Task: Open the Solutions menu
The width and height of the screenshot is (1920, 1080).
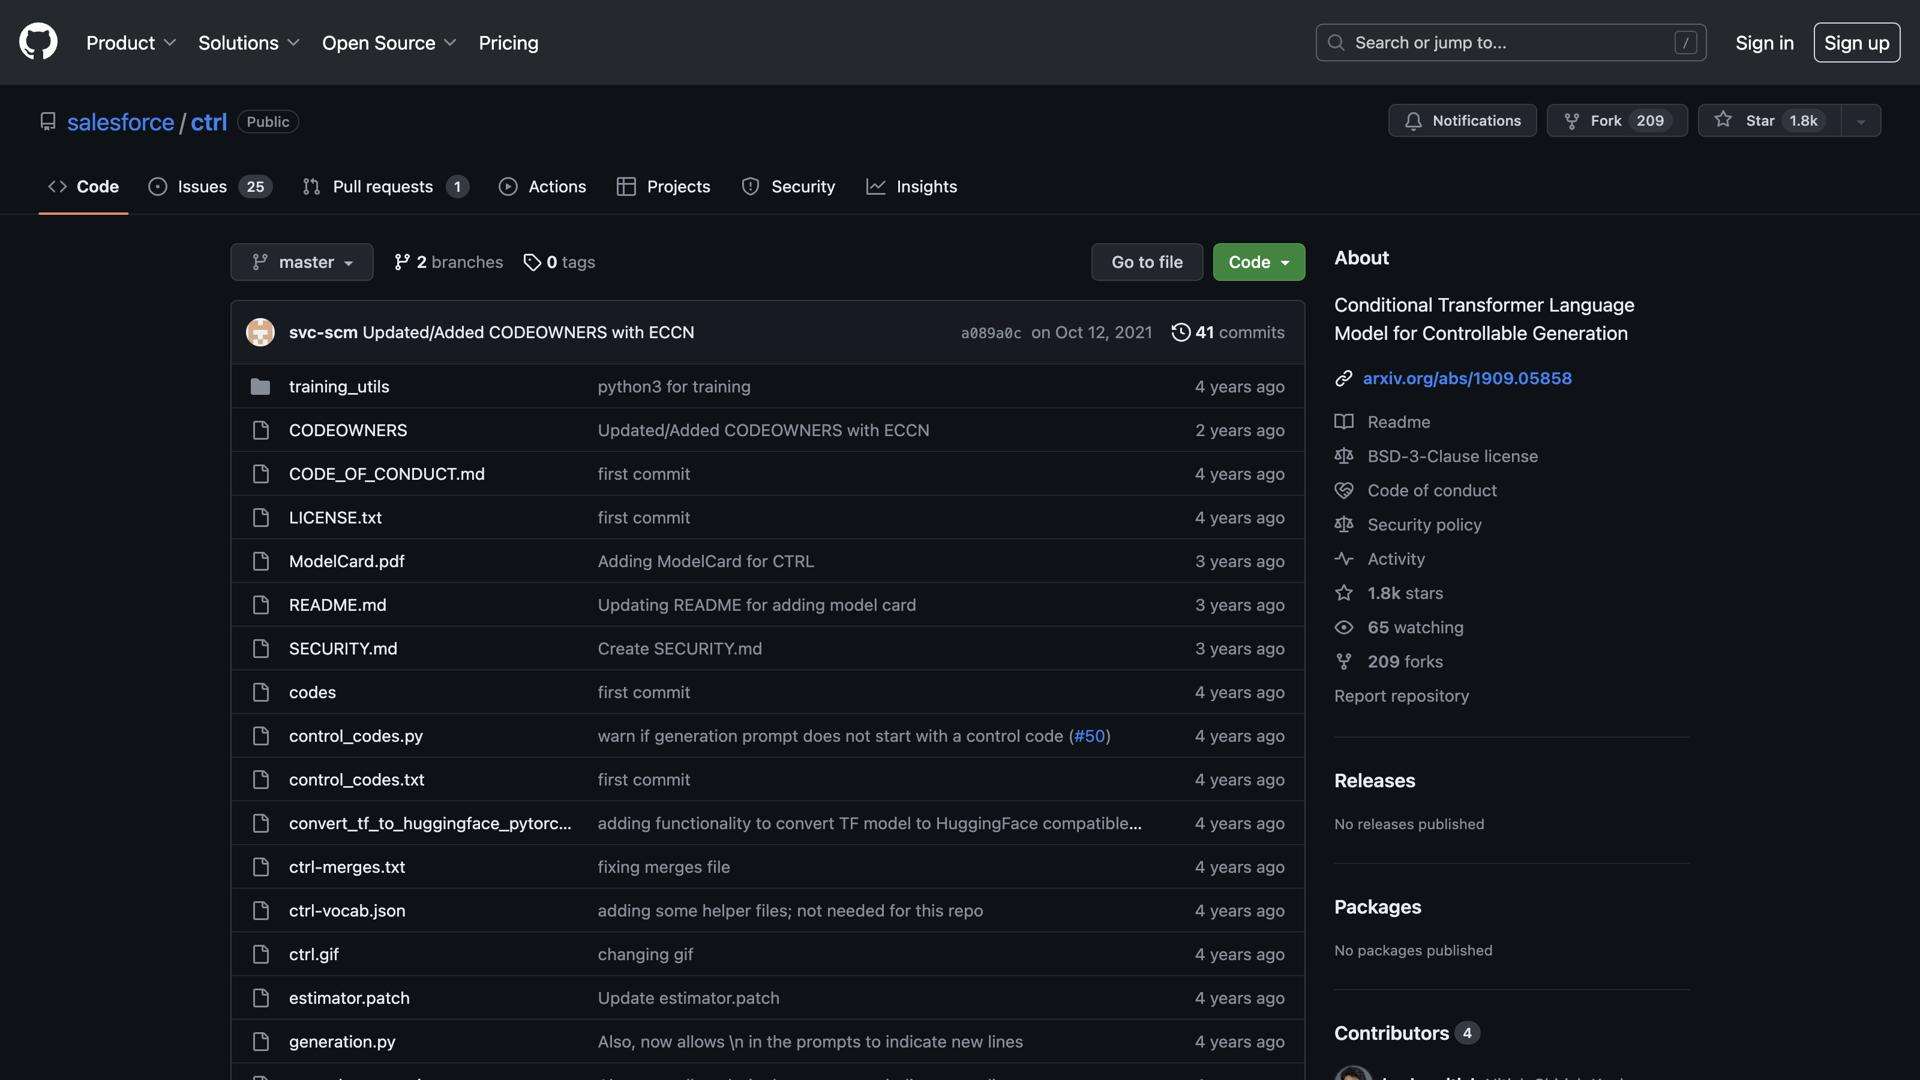Action: (x=248, y=42)
